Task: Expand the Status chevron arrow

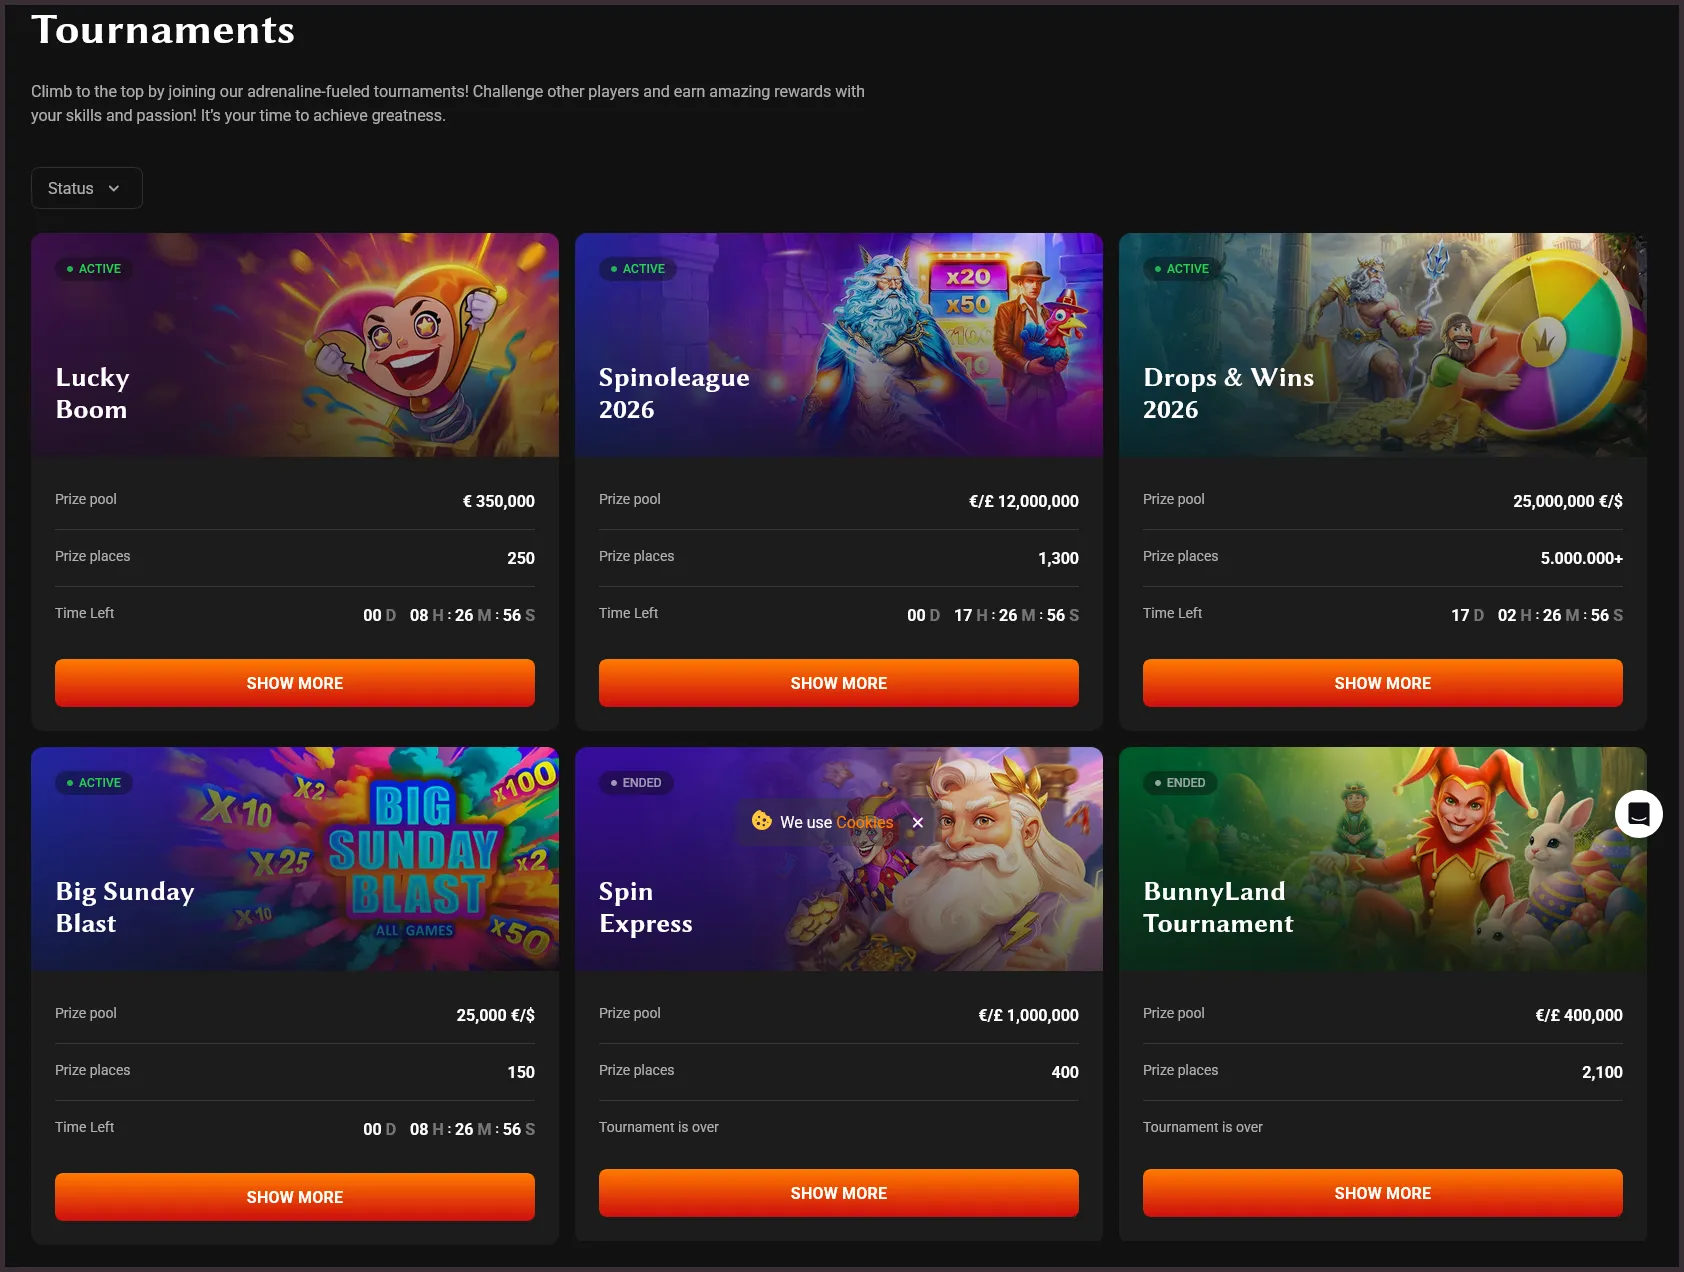Action: coord(114,188)
